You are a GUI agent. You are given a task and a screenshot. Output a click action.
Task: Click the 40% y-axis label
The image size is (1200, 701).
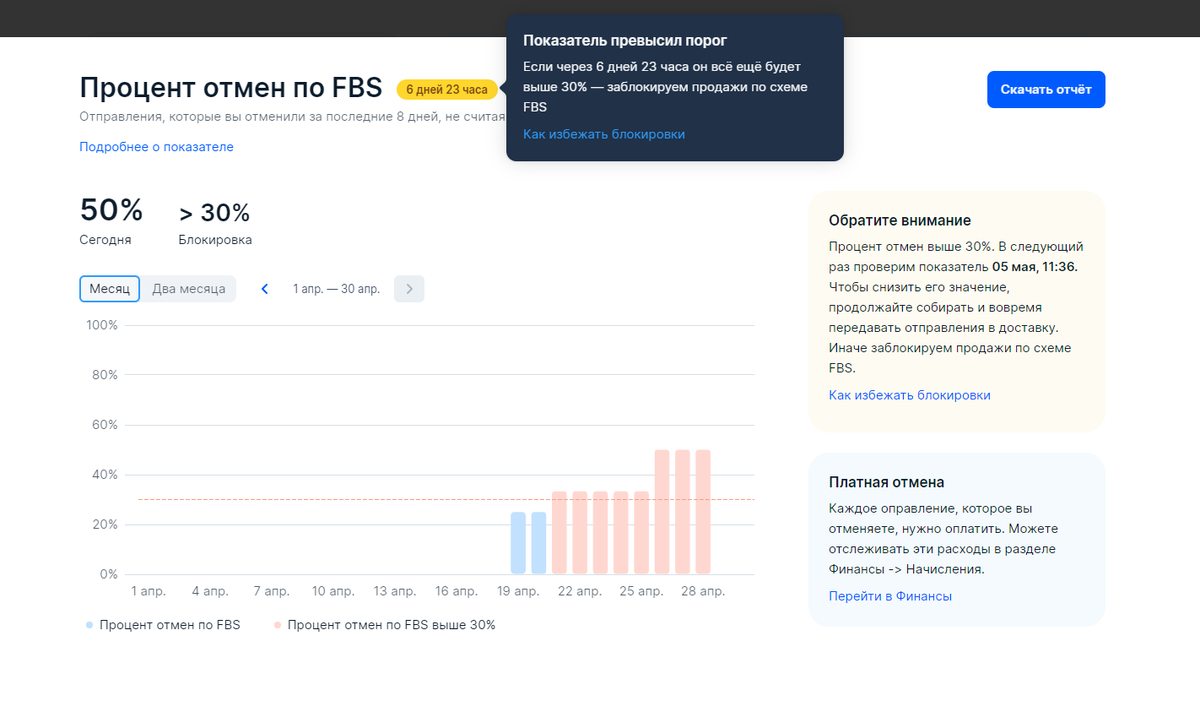106,475
